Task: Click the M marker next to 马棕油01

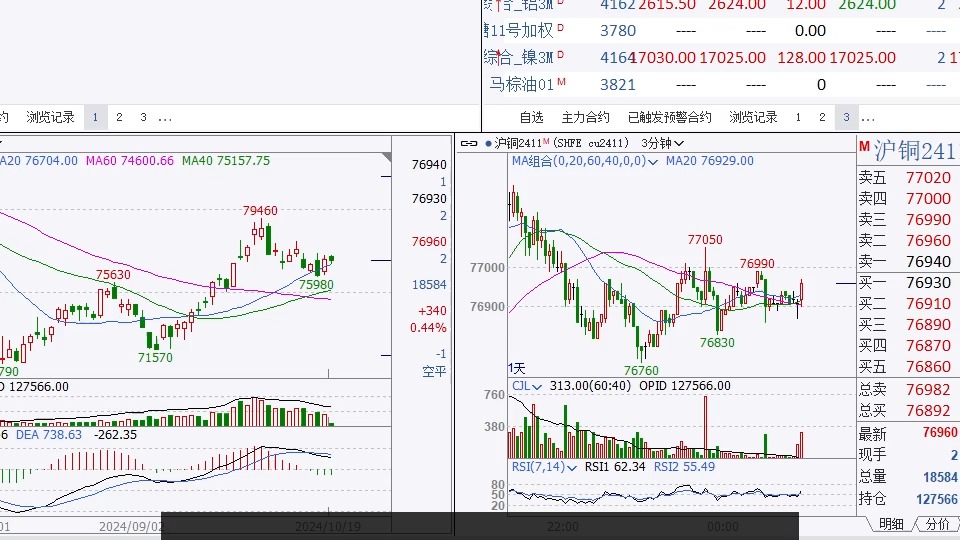Action: click(x=561, y=83)
